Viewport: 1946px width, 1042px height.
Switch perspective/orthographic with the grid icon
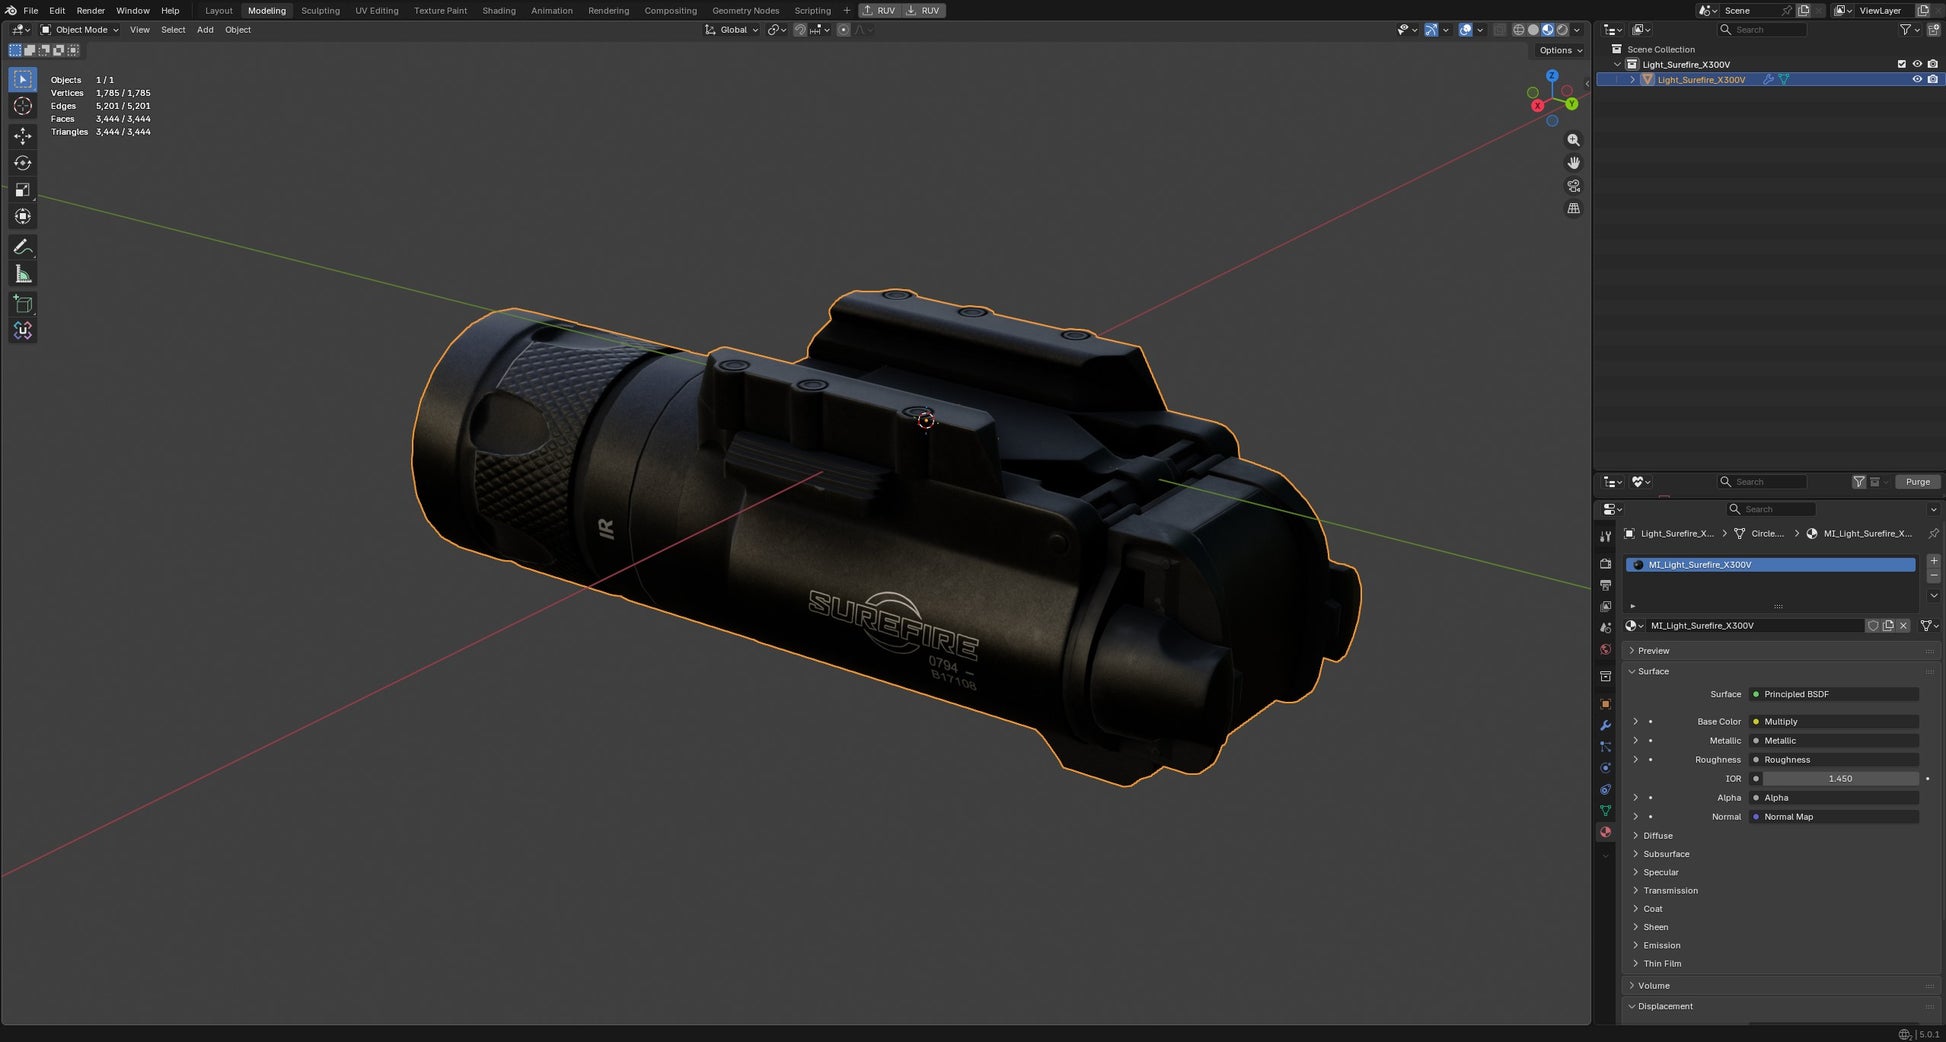point(1573,209)
